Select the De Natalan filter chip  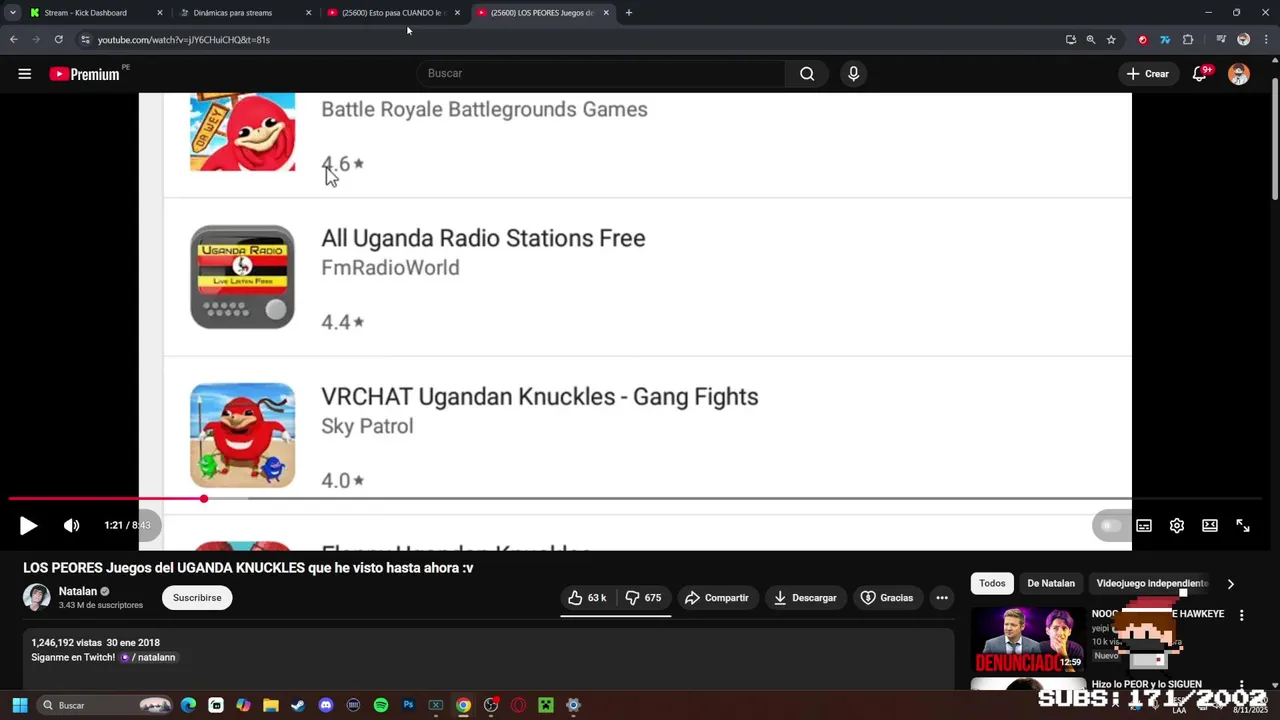click(1051, 583)
